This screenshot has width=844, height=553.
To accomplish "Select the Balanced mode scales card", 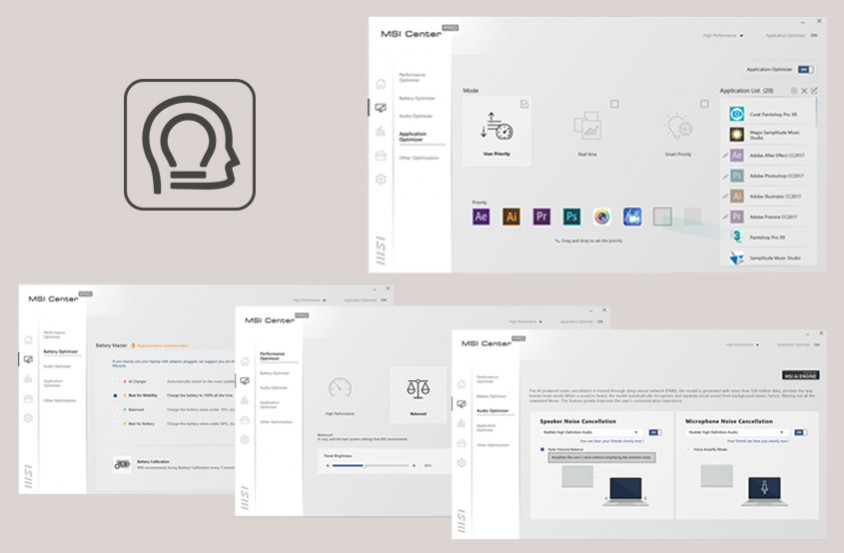I will tap(418, 394).
